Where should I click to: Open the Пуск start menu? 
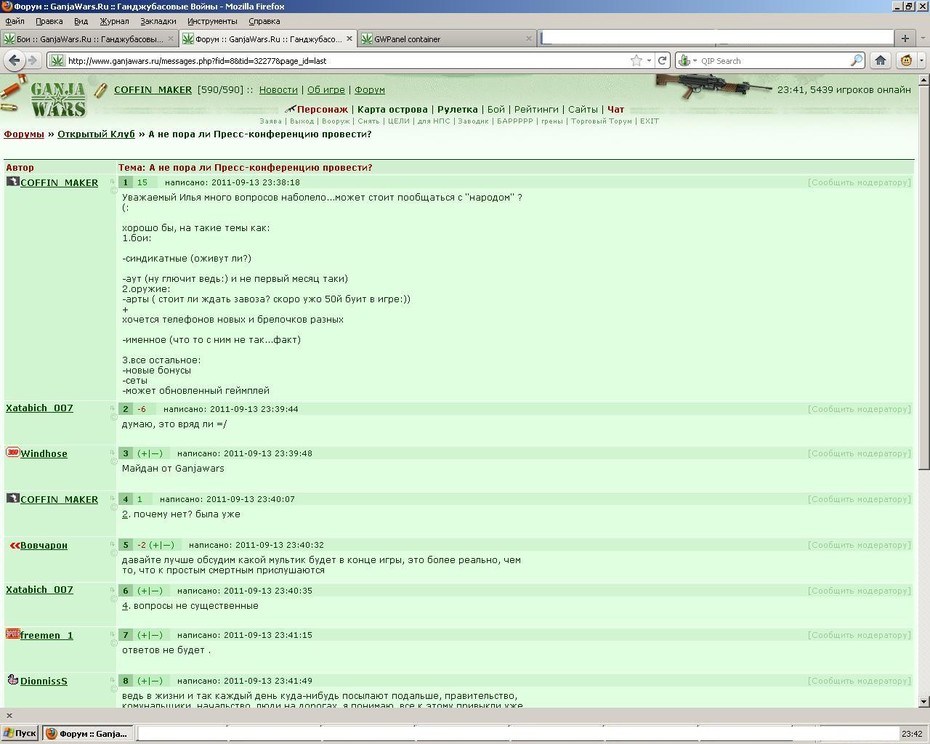click(20, 733)
